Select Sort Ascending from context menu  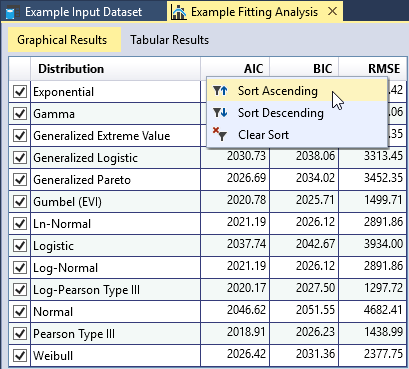pos(297,91)
